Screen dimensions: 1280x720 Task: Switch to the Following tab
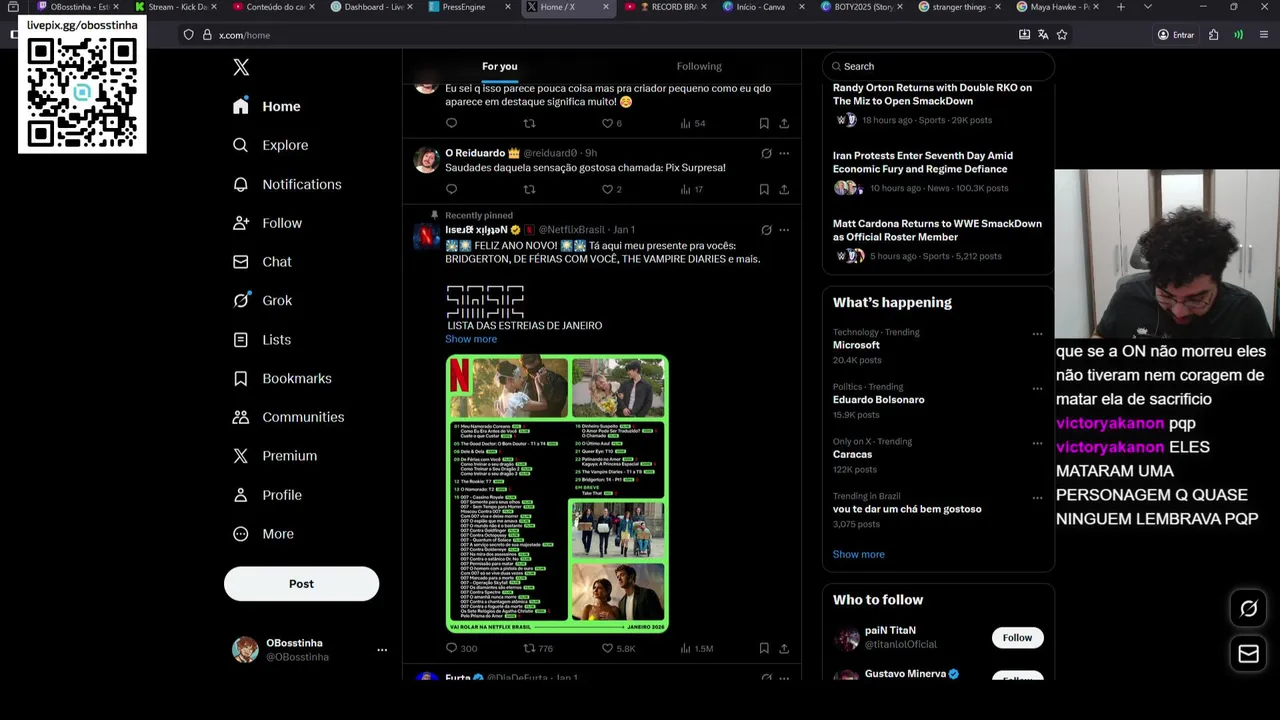click(x=699, y=66)
